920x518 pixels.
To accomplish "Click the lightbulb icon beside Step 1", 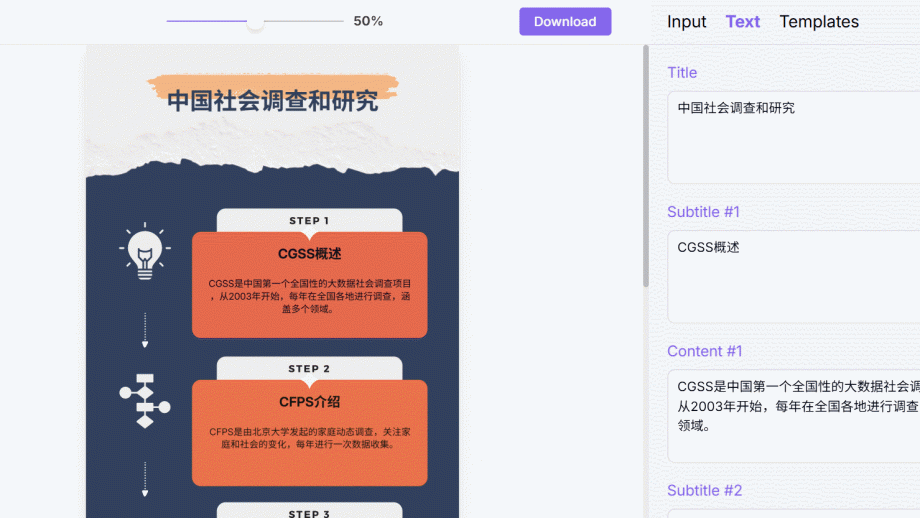I will (145, 252).
